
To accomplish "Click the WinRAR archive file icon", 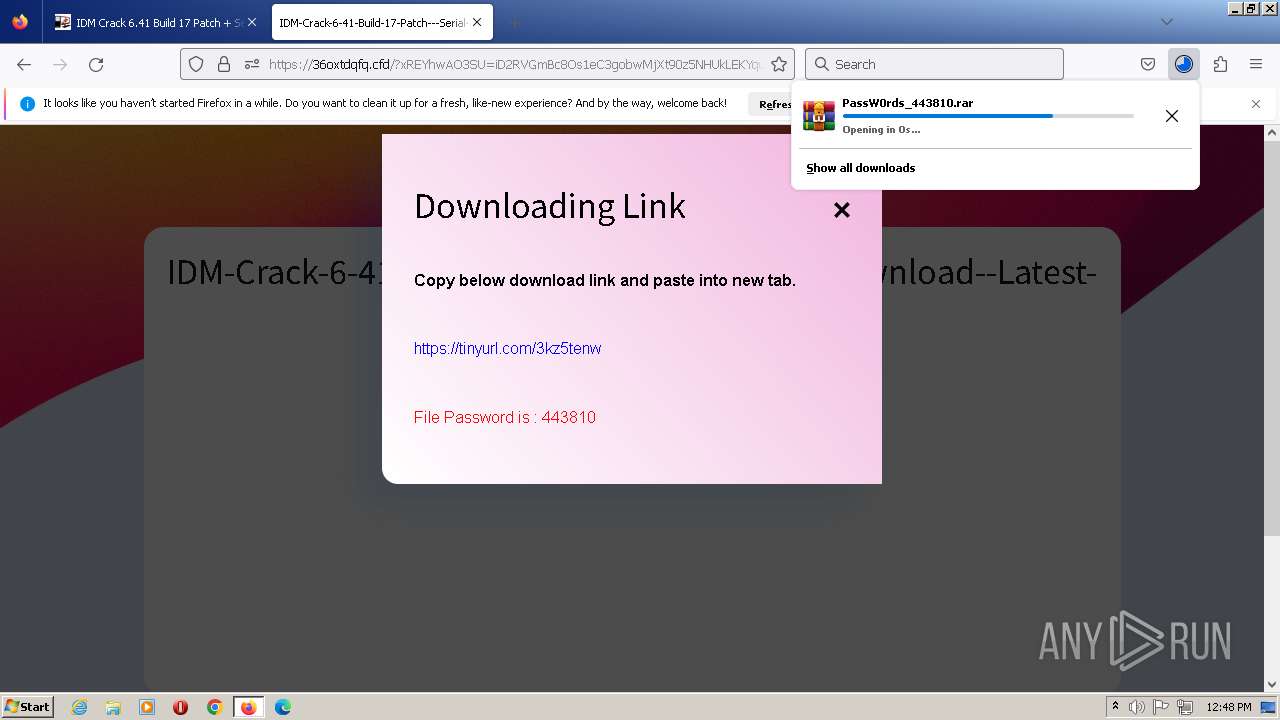I will click(x=819, y=116).
